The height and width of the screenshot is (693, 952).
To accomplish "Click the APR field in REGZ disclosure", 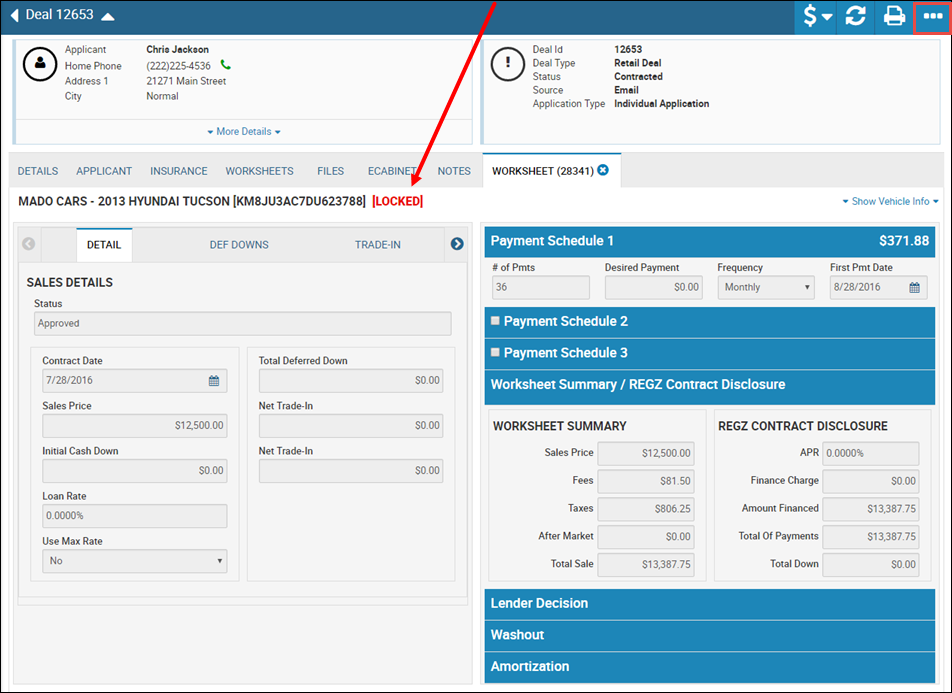I will click(x=871, y=453).
